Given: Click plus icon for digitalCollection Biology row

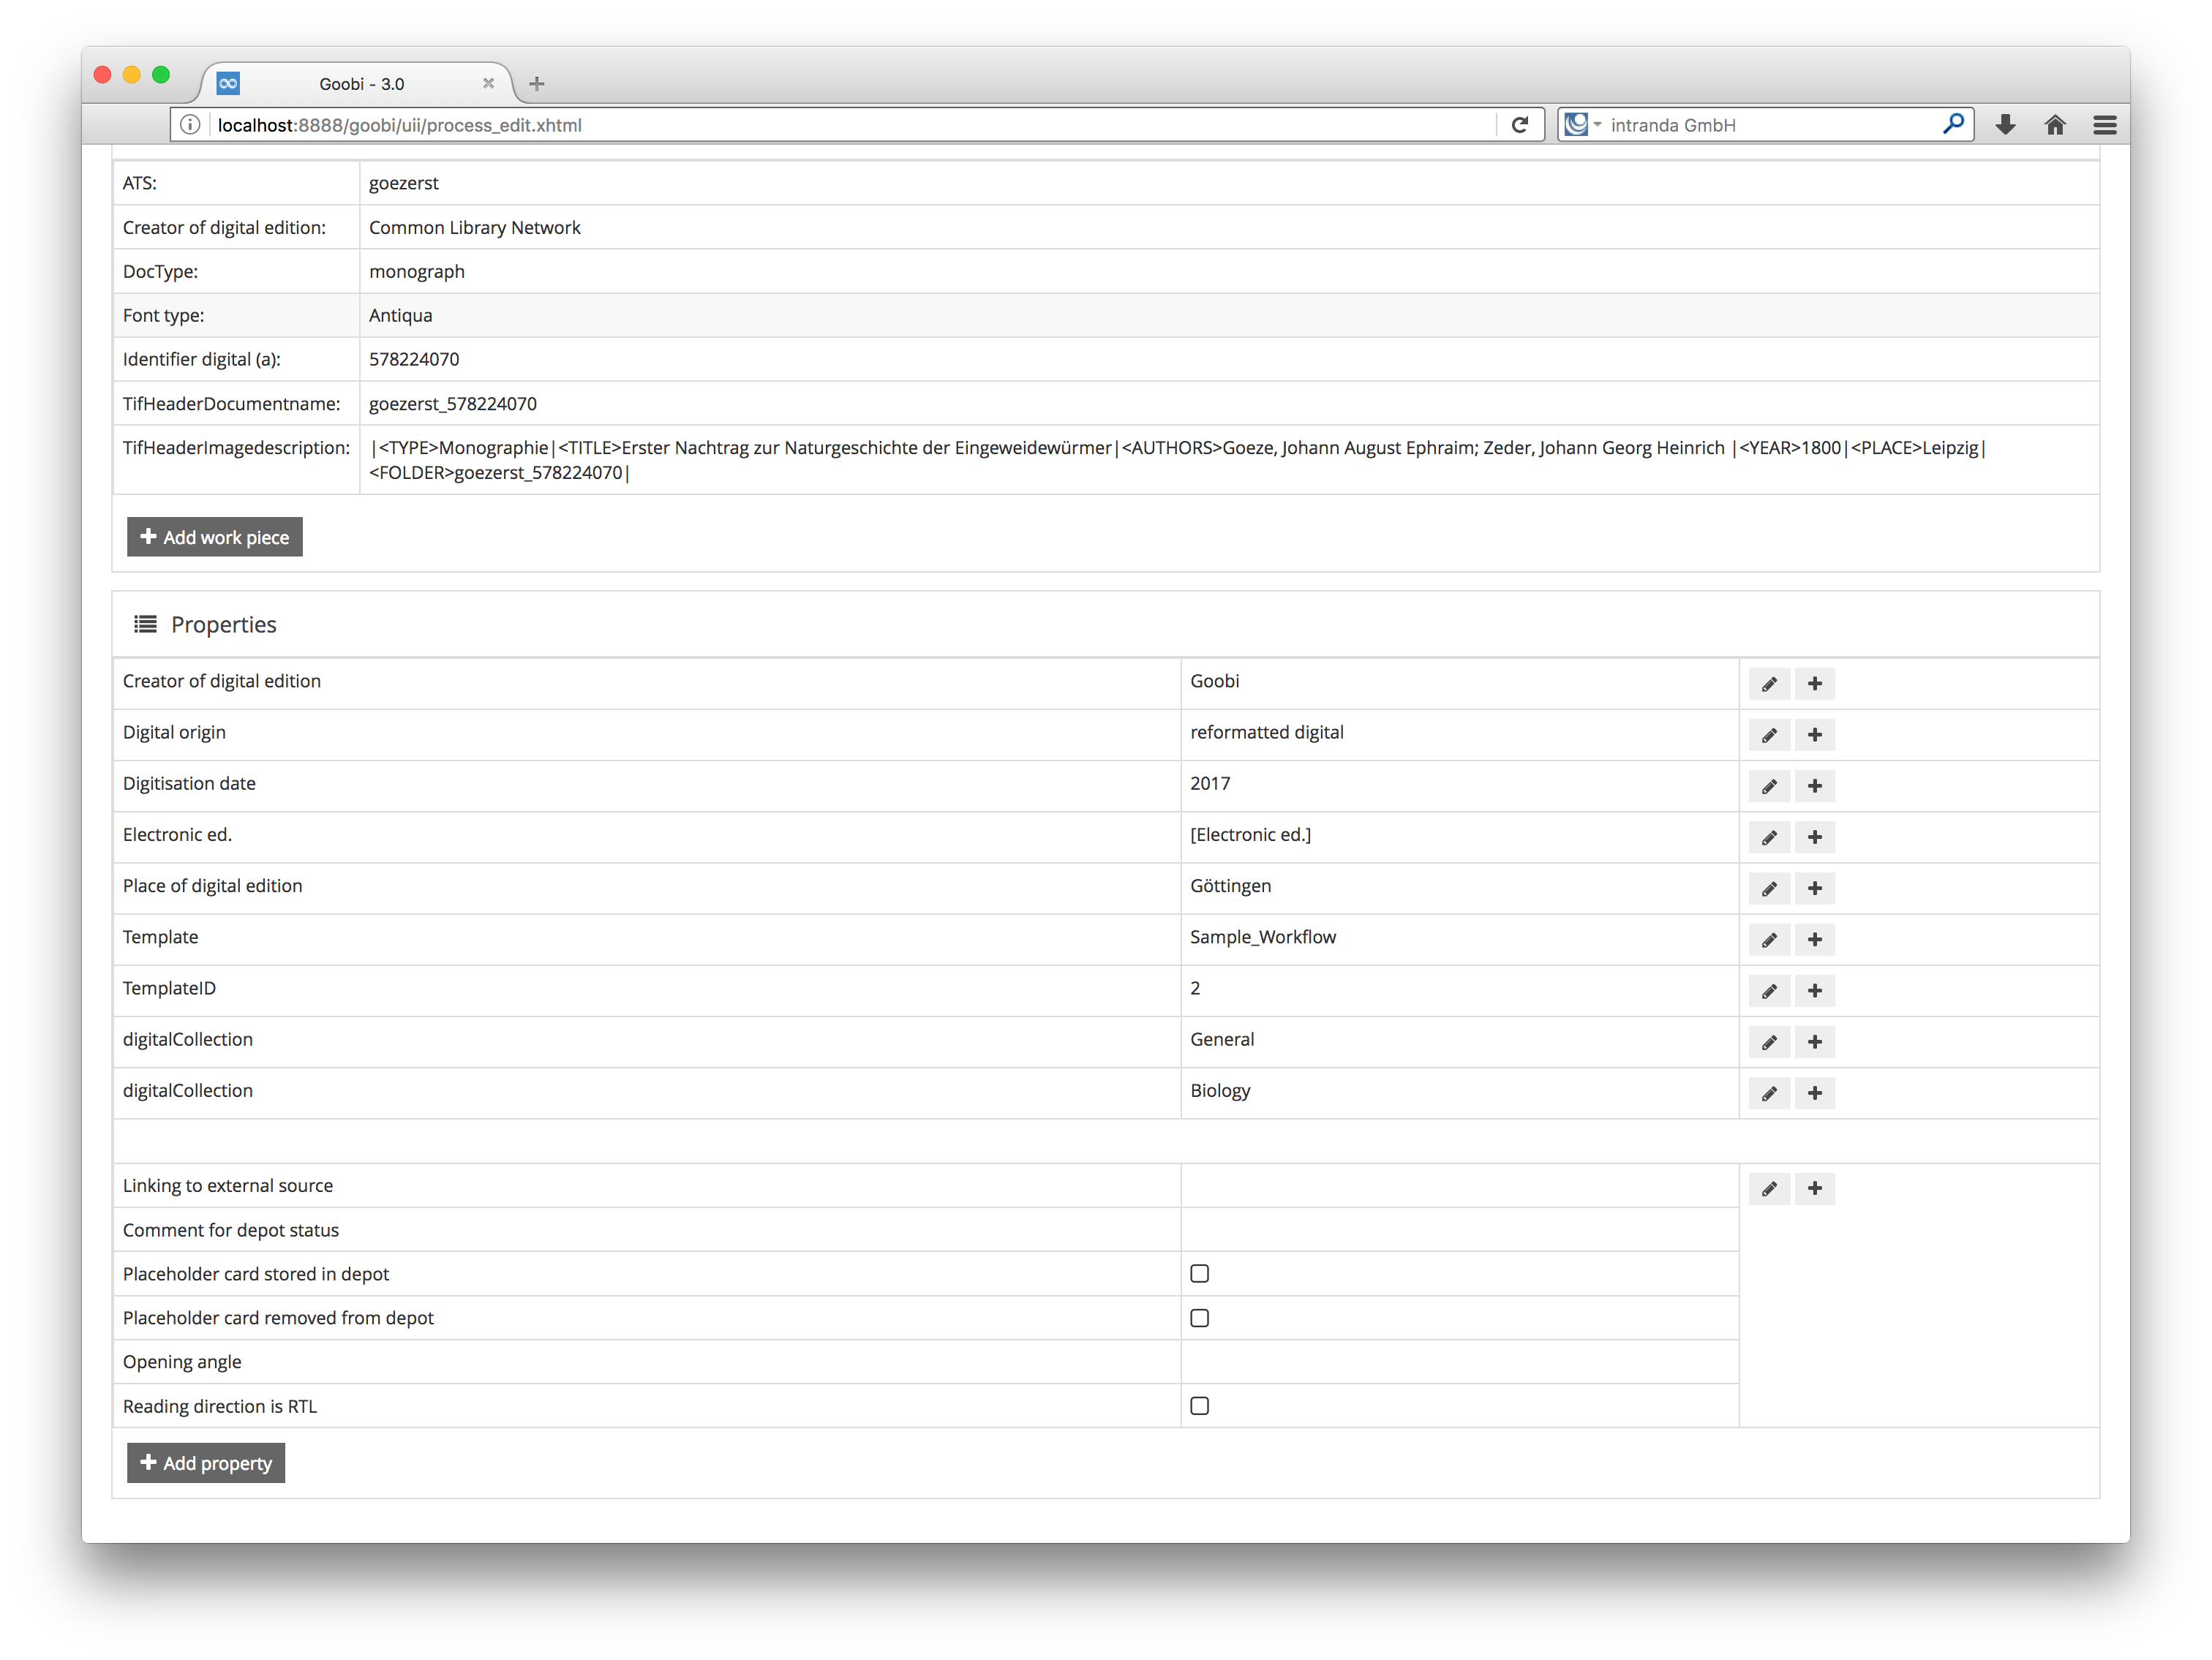Looking at the screenshot, I should point(1814,1093).
